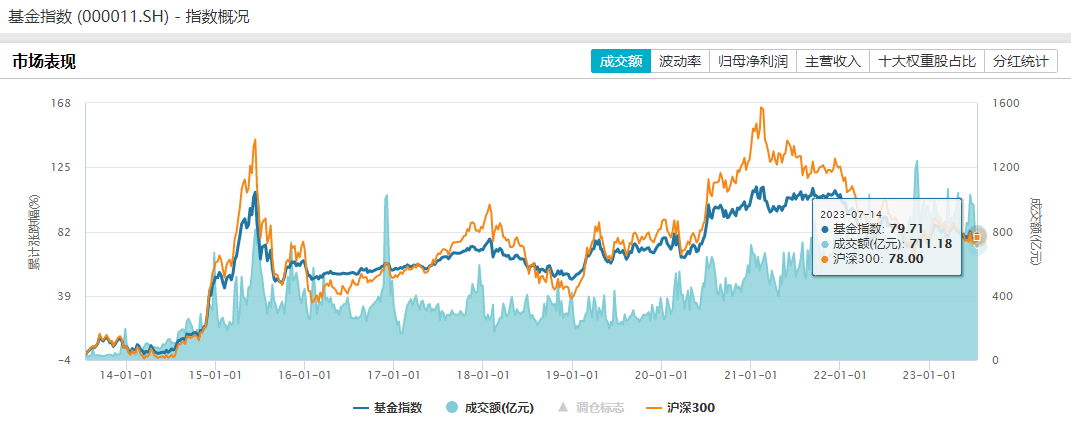This screenshot has height=429, width=1071.
Task: Click the 2023-07-14 date in tooltip
Action: point(849,213)
